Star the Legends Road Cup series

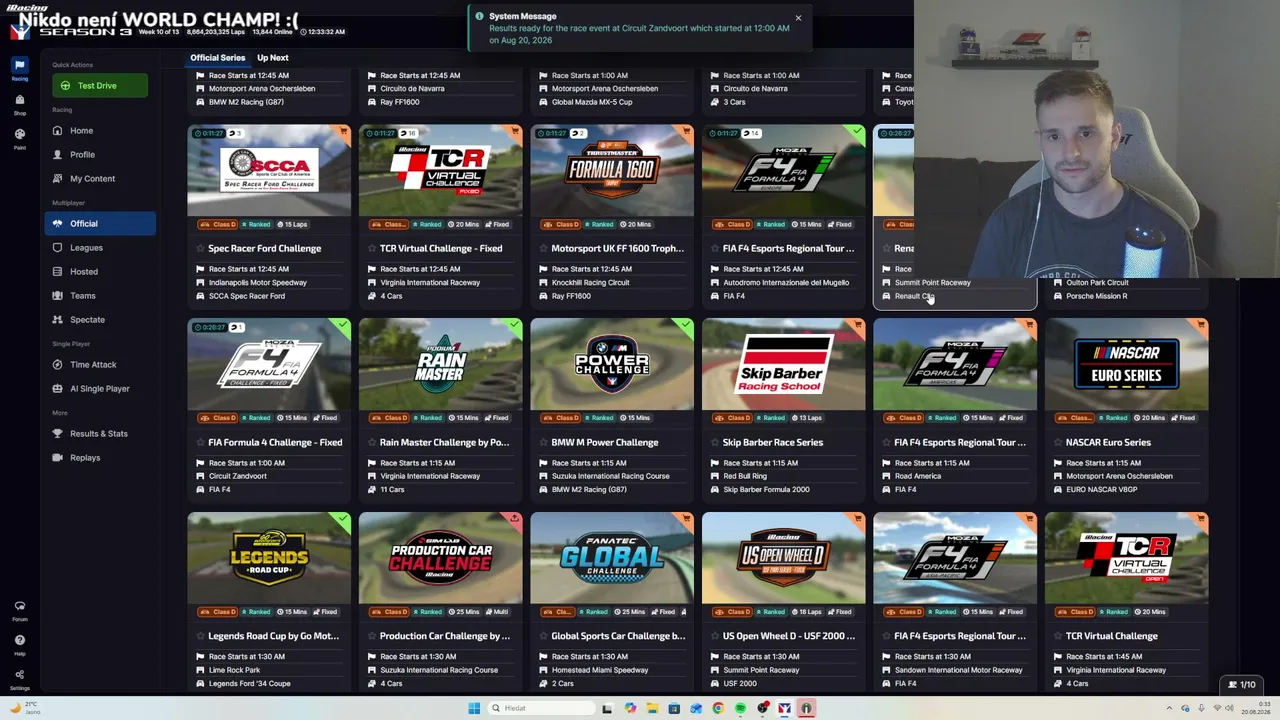(x=200, y=636)
